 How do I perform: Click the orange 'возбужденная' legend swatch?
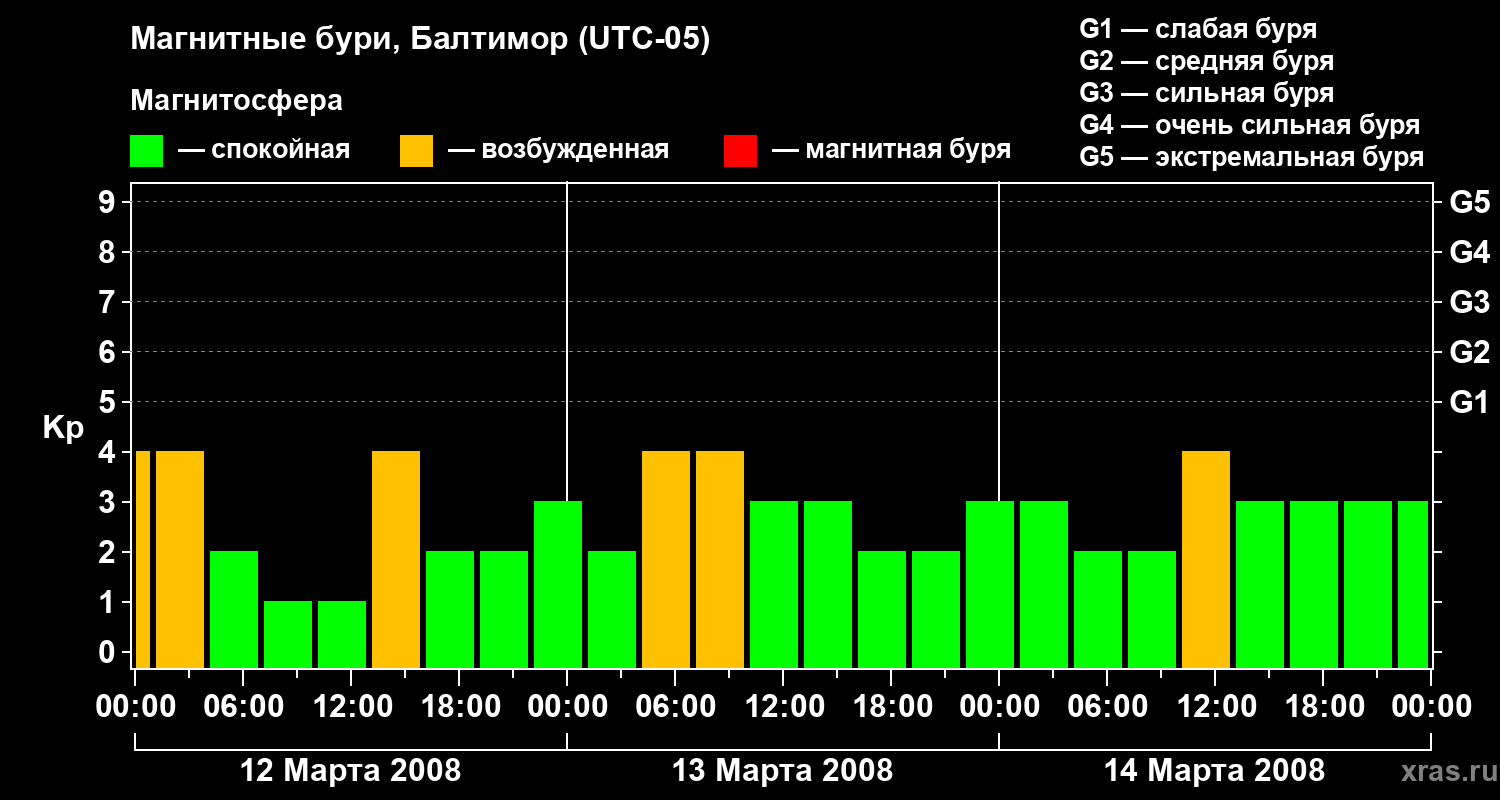[x=416, y=151]
